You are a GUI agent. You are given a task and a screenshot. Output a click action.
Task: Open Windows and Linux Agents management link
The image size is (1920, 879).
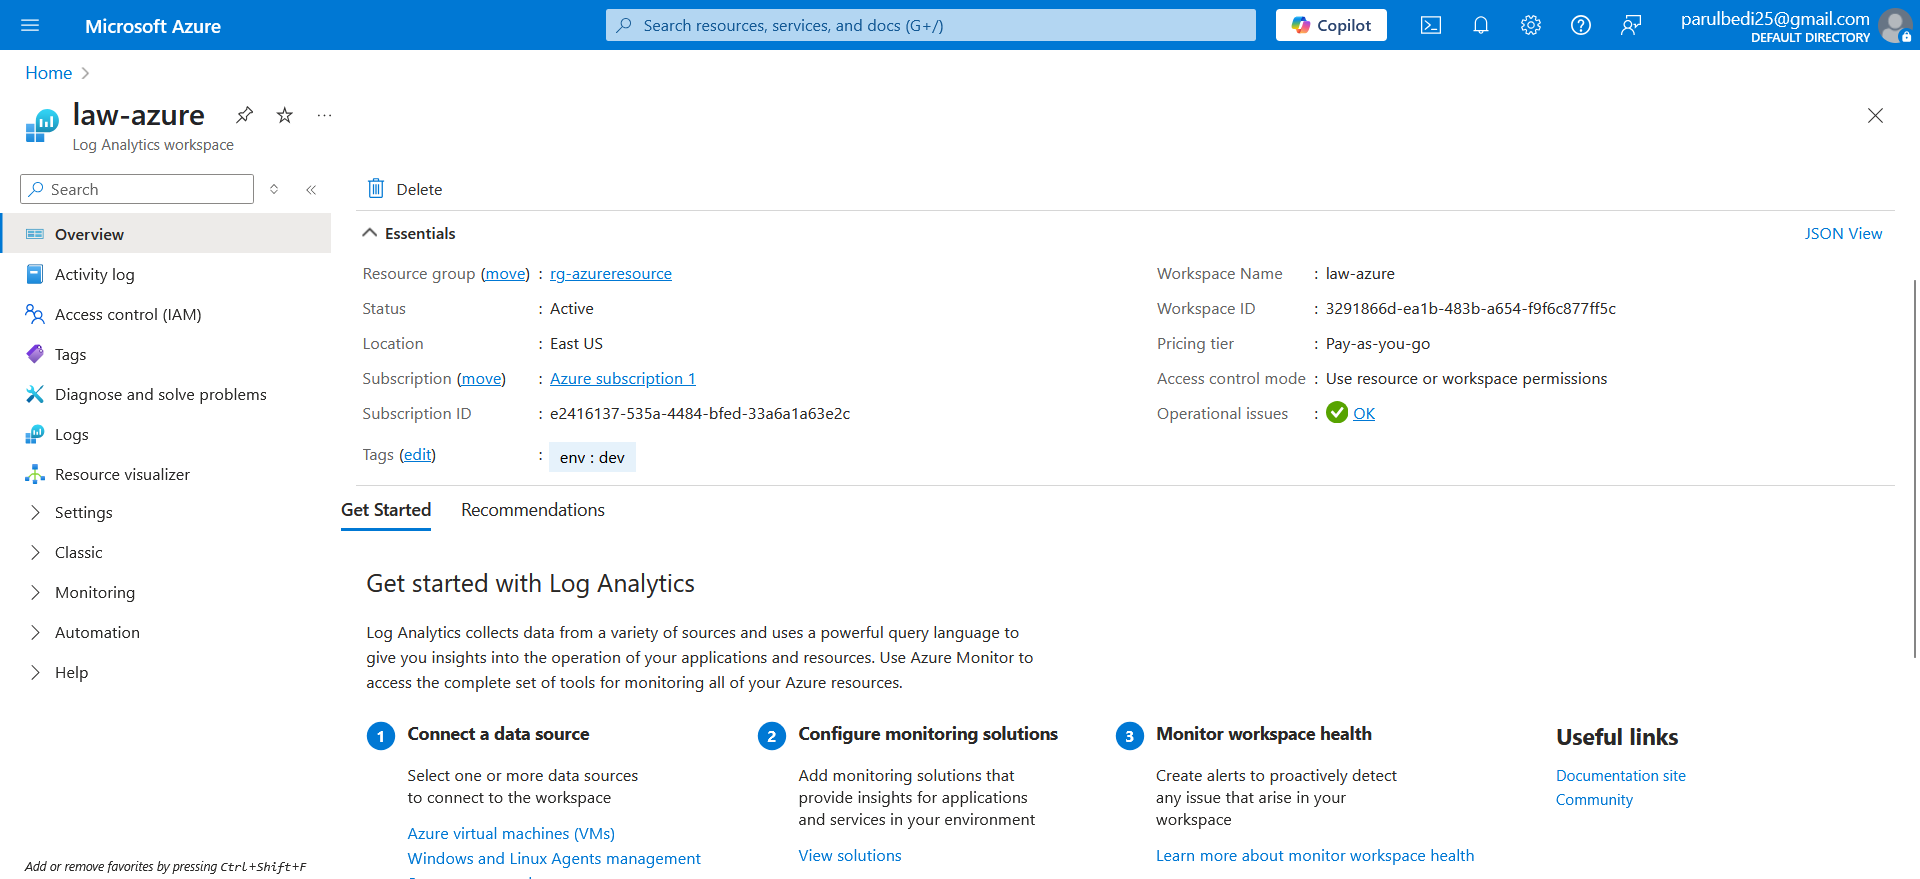pyautogui.click(x=554, y=858)
